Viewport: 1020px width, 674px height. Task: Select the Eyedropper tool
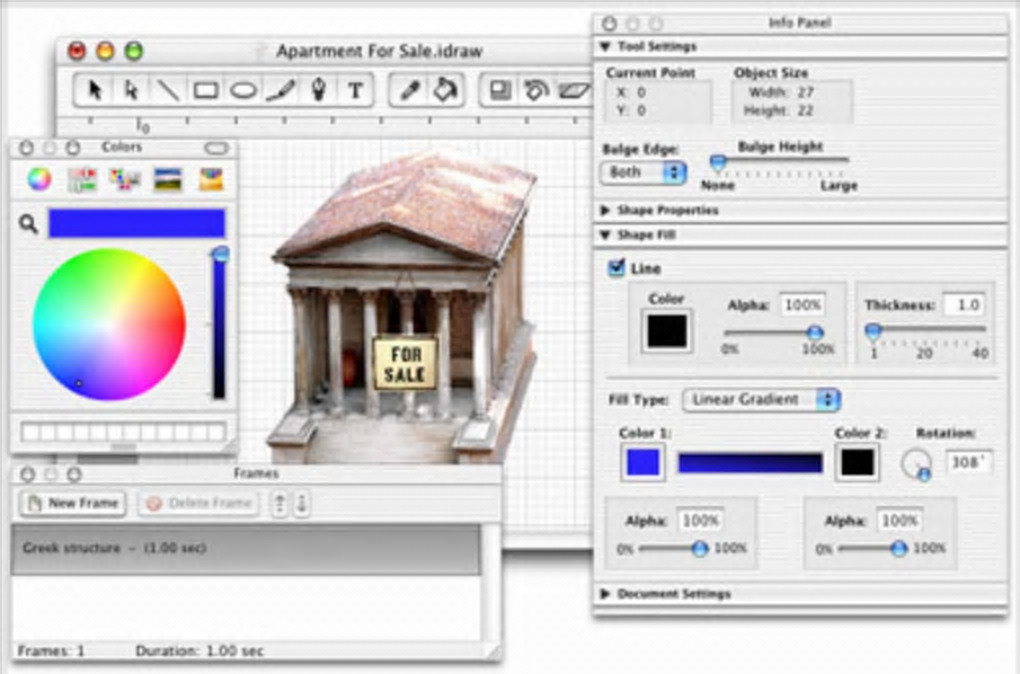[x=409, y=90]
